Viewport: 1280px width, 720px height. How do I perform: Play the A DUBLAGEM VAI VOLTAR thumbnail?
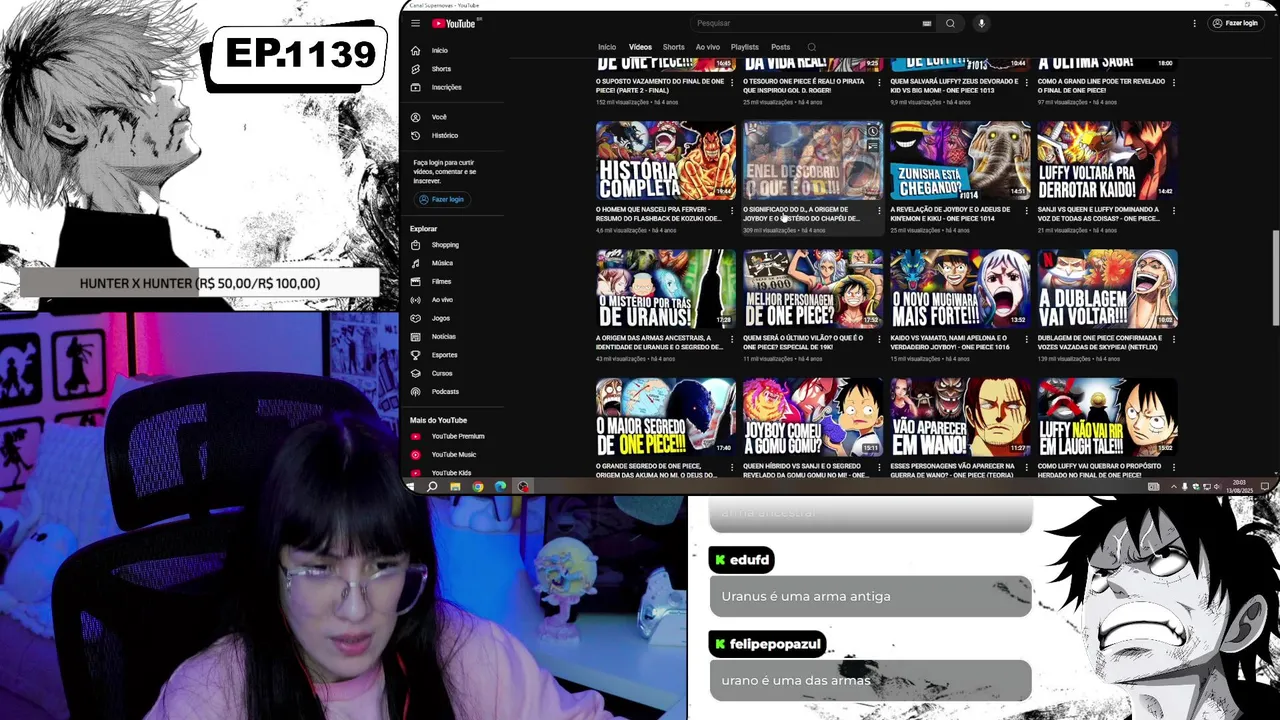coord(1108,289)
